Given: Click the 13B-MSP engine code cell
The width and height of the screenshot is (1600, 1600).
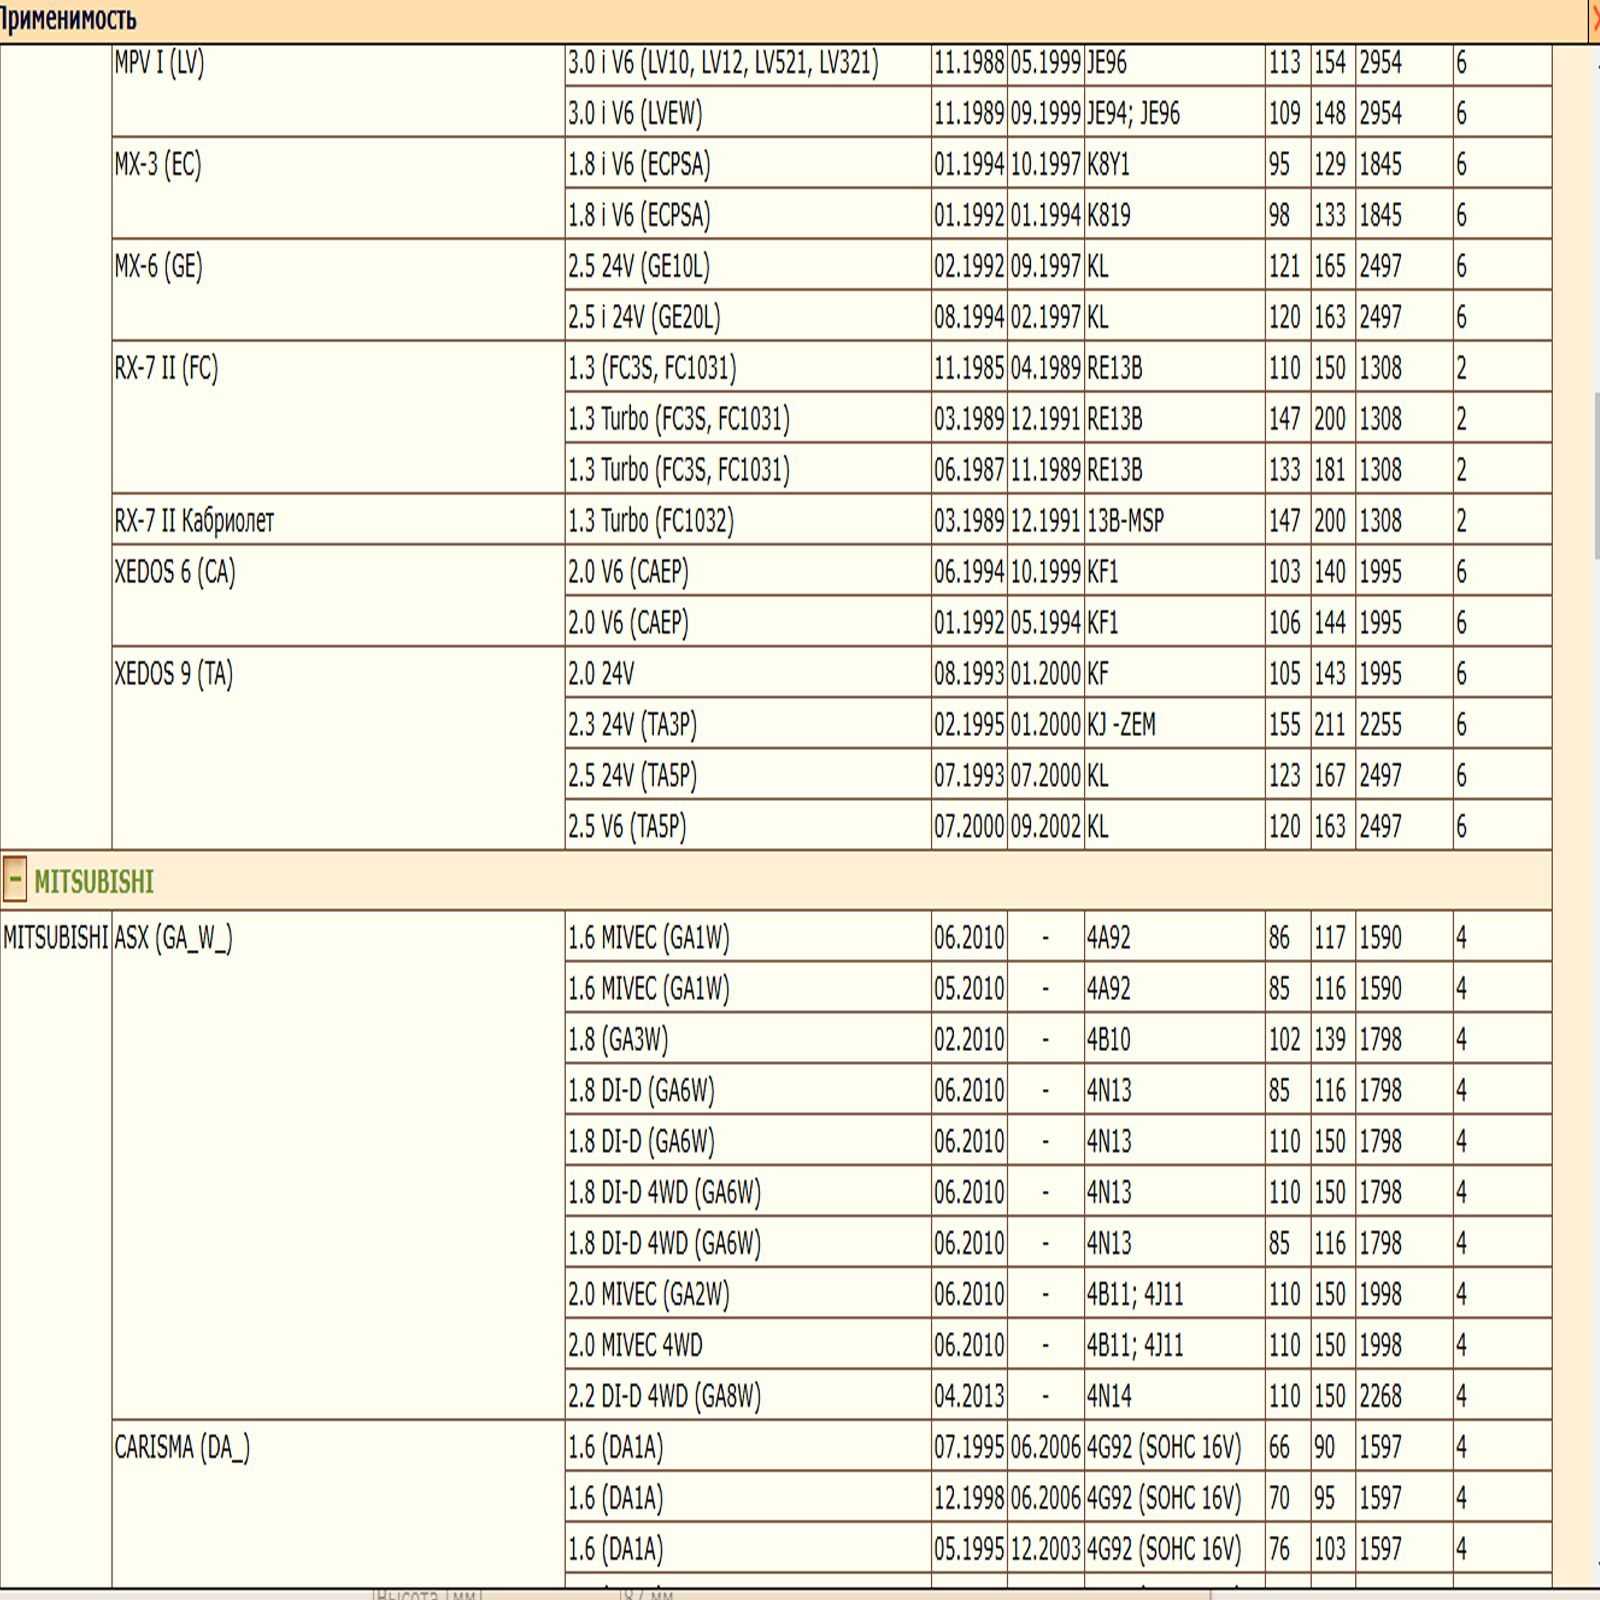Looking at the screenshot, I should pos(1125,521).
